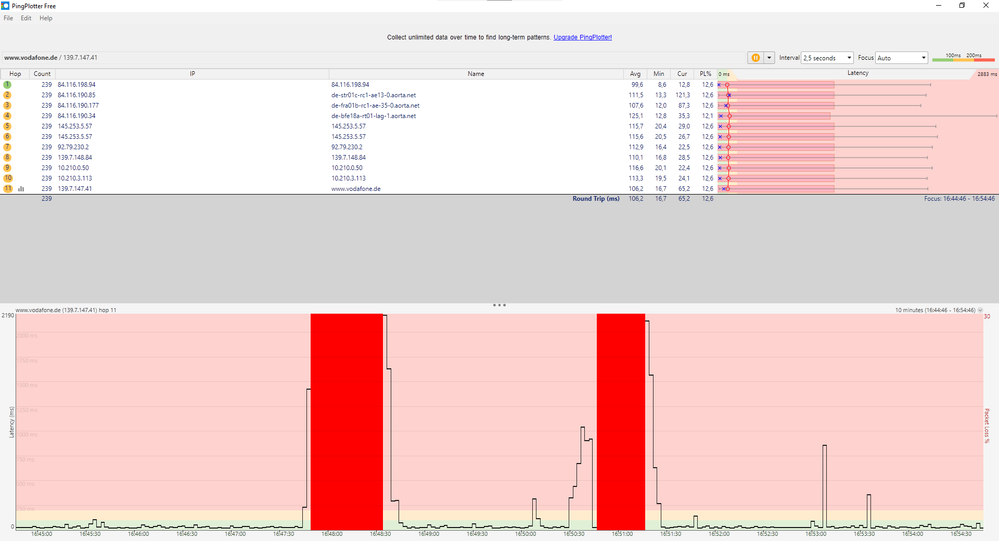999x541 pixels.
Task: Pause the trace with the orange pause button
Action: click(x=756, y=57)
